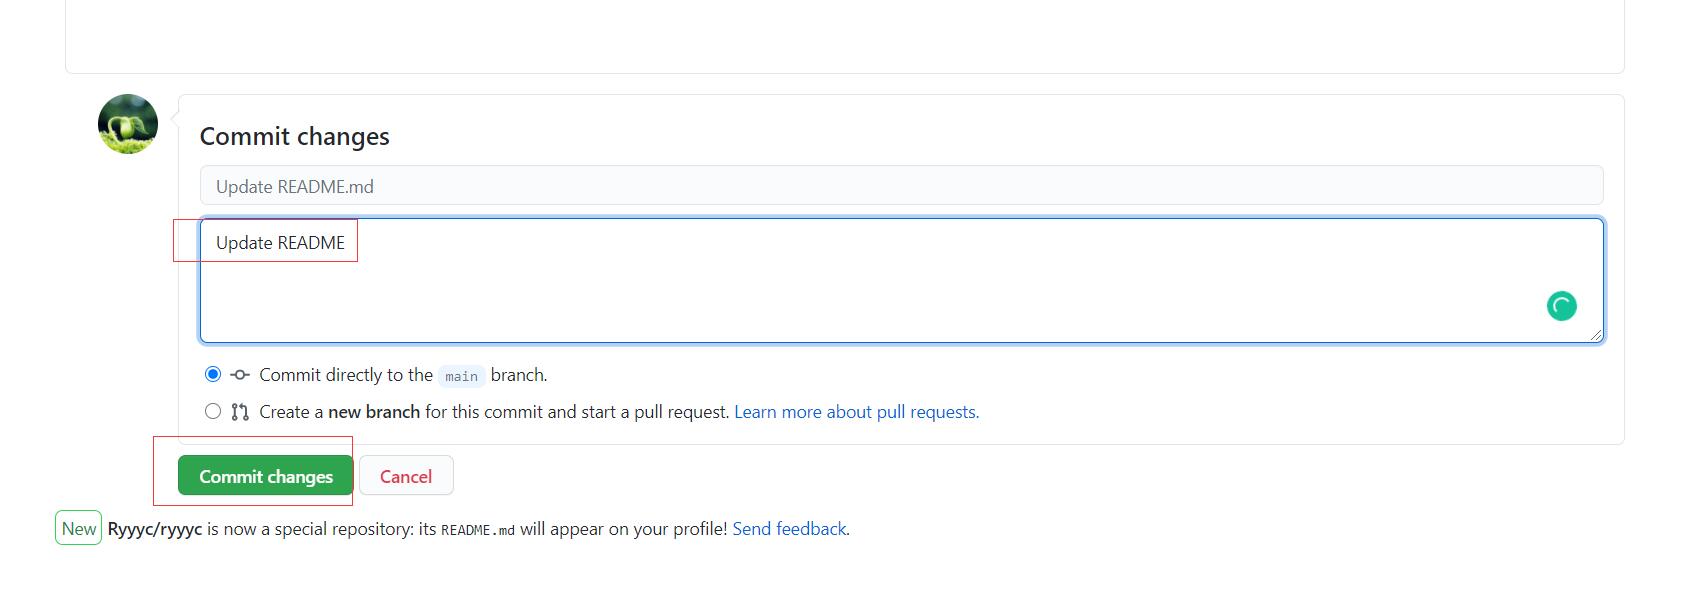Open 'Learn more about pull requests'

pyautogui.click(x=856, y=411)
